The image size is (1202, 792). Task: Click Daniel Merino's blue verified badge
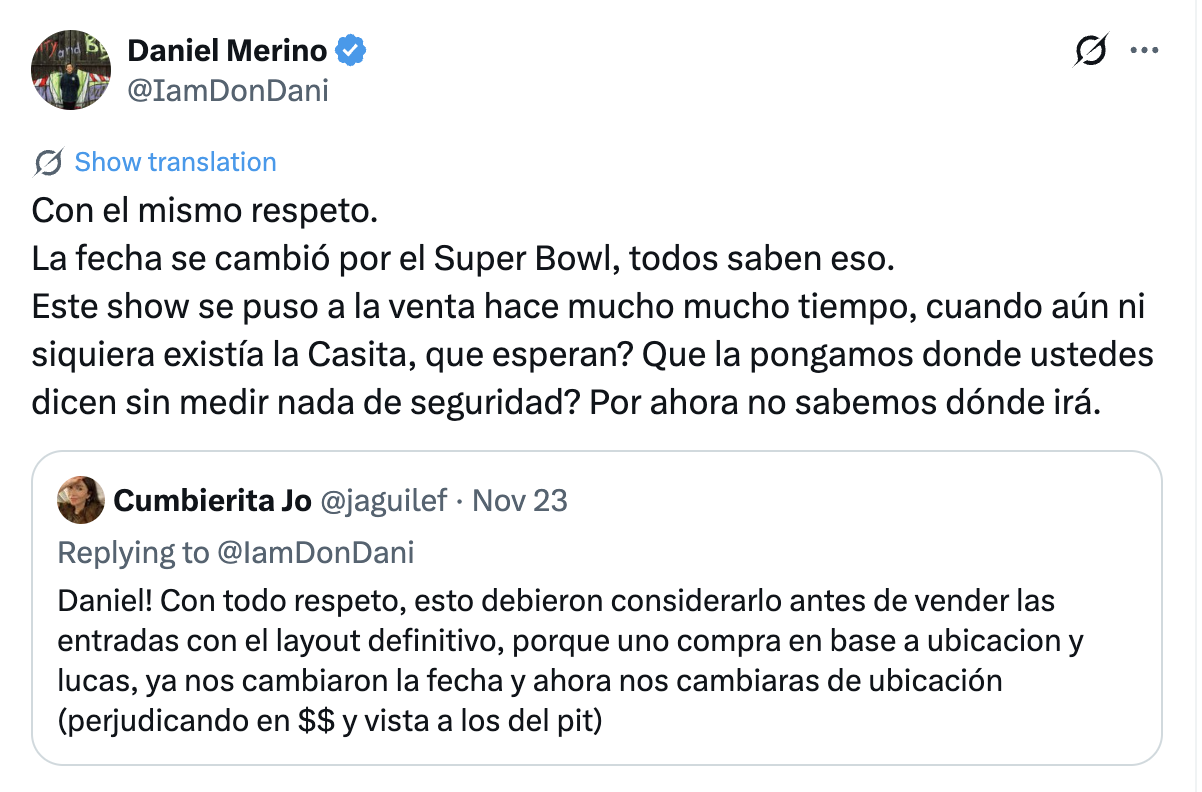pyautogui.click(x=350, y=52)
